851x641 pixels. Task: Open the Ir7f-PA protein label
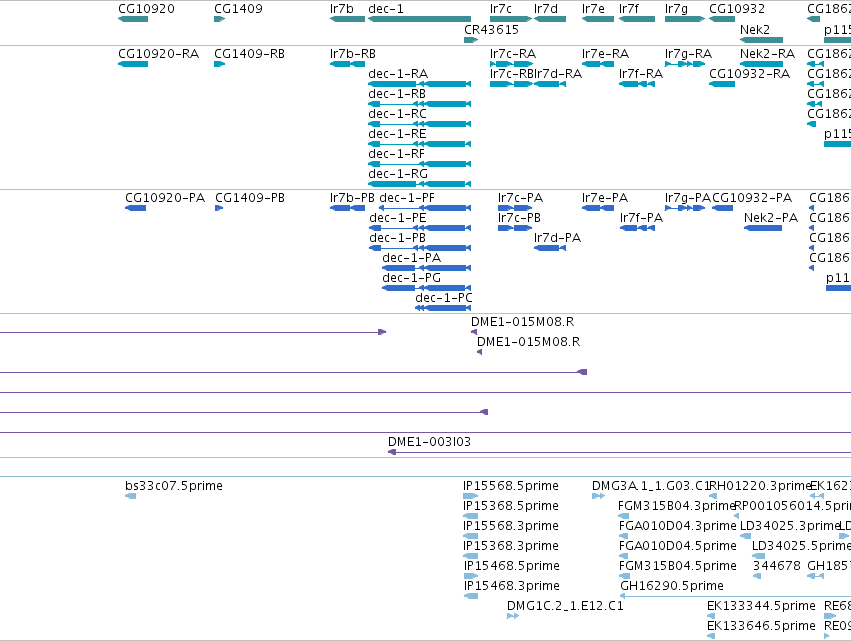tap(642, 218)
